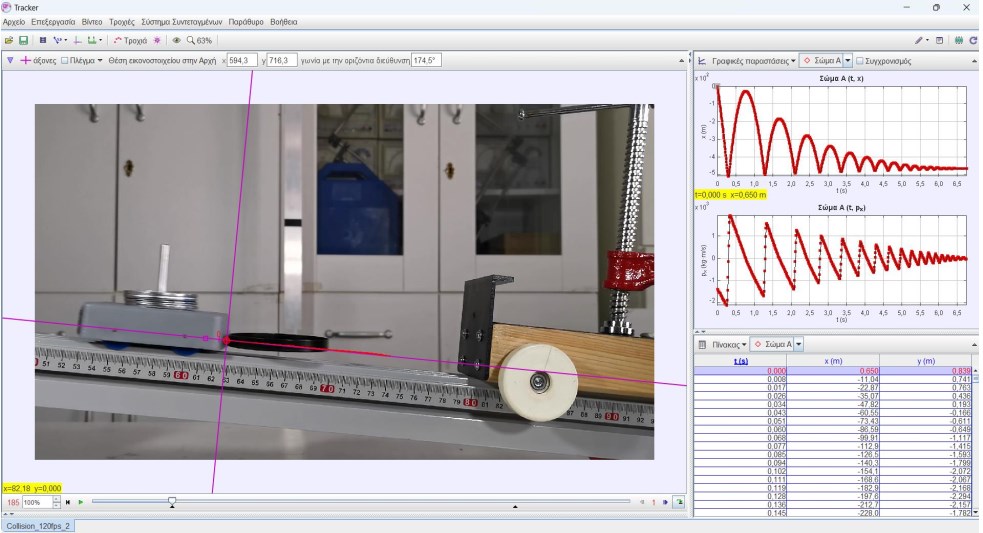Click the open file folder icon

(x=9, y=41)
